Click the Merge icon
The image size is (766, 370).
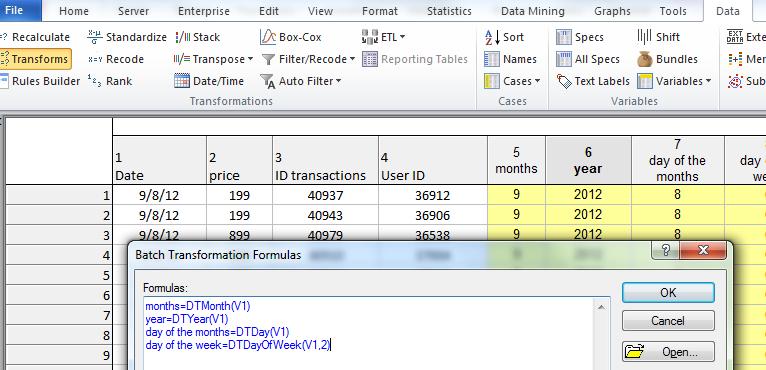[x=735, y=59]
